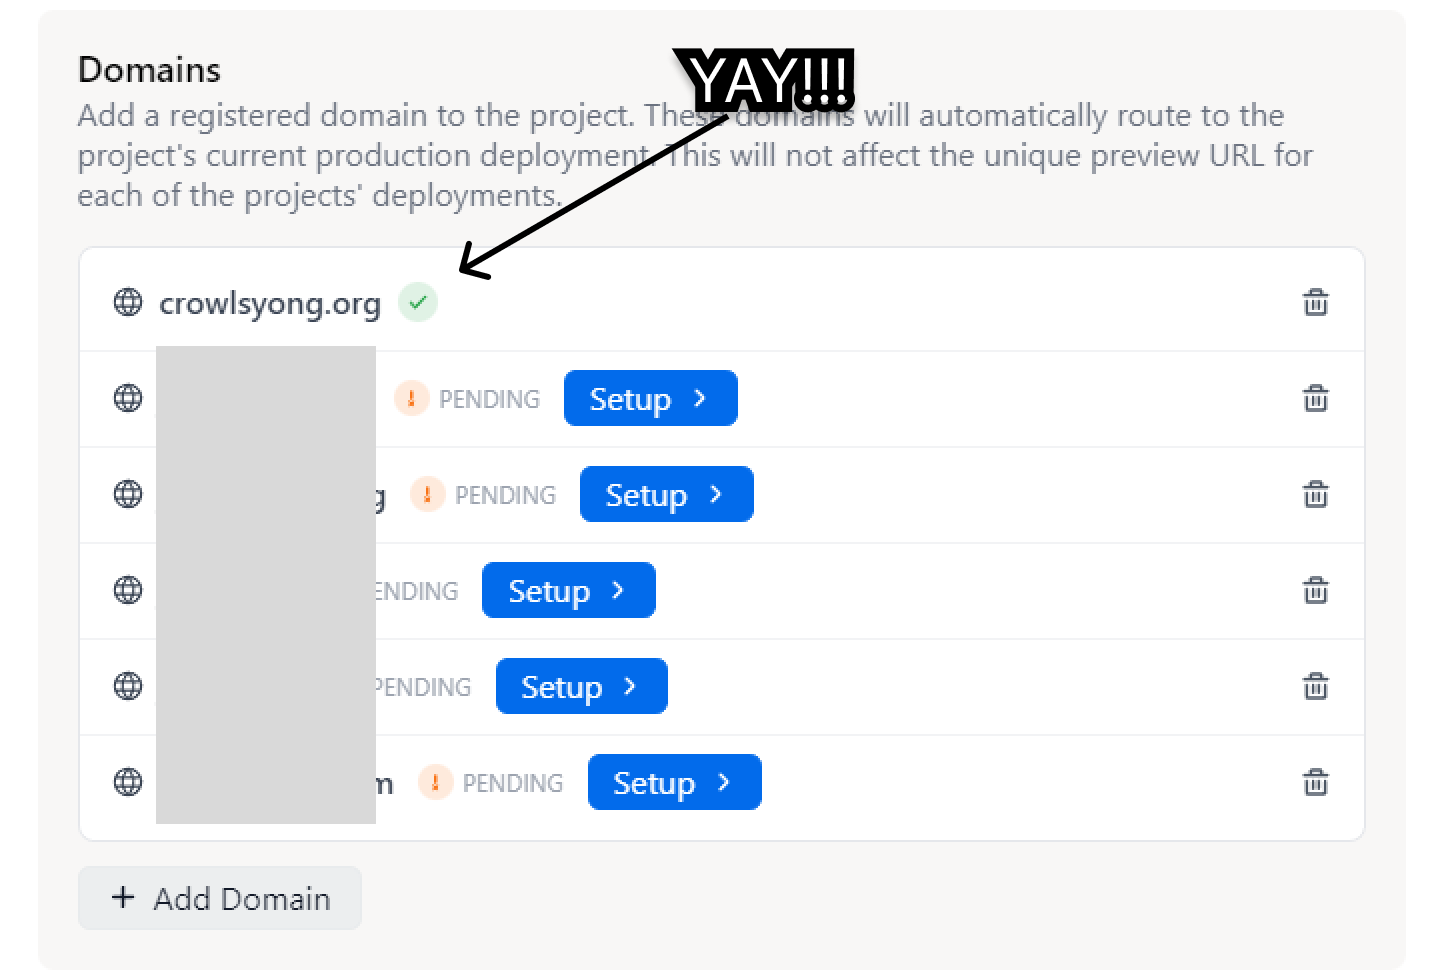The image size is (1454, 974).
Task: Click the pending alert icon on the third domain
Action: (x=428, y=494)
